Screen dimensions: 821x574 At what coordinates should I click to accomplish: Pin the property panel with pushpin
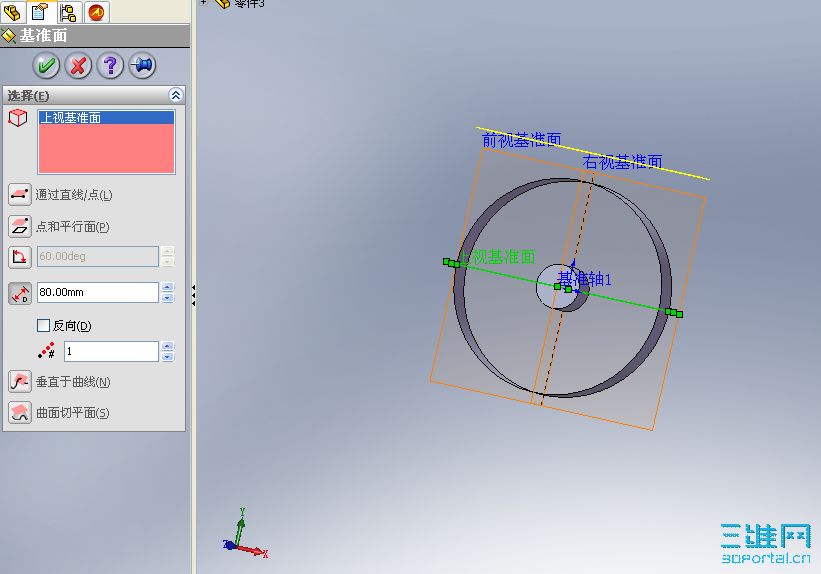point(142,65)
